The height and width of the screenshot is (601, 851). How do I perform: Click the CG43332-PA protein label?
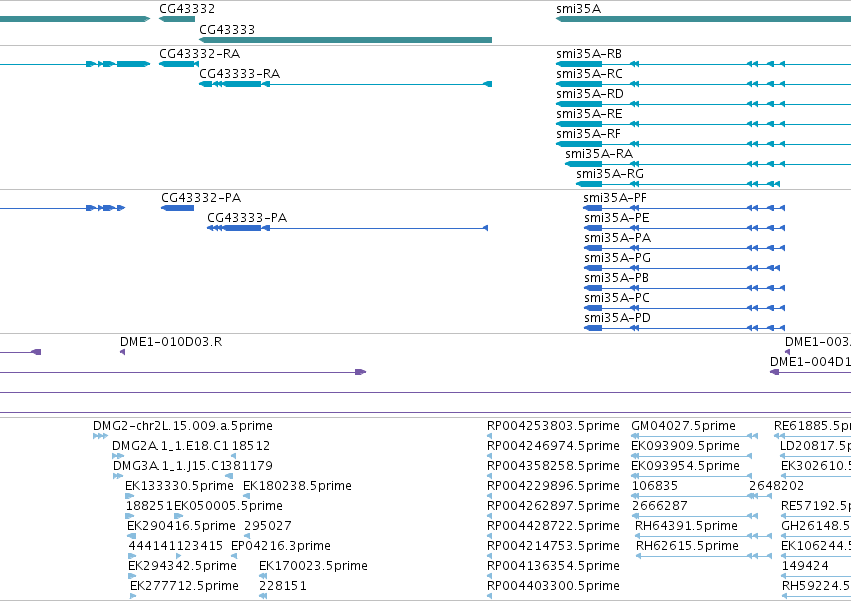(201, 198)
